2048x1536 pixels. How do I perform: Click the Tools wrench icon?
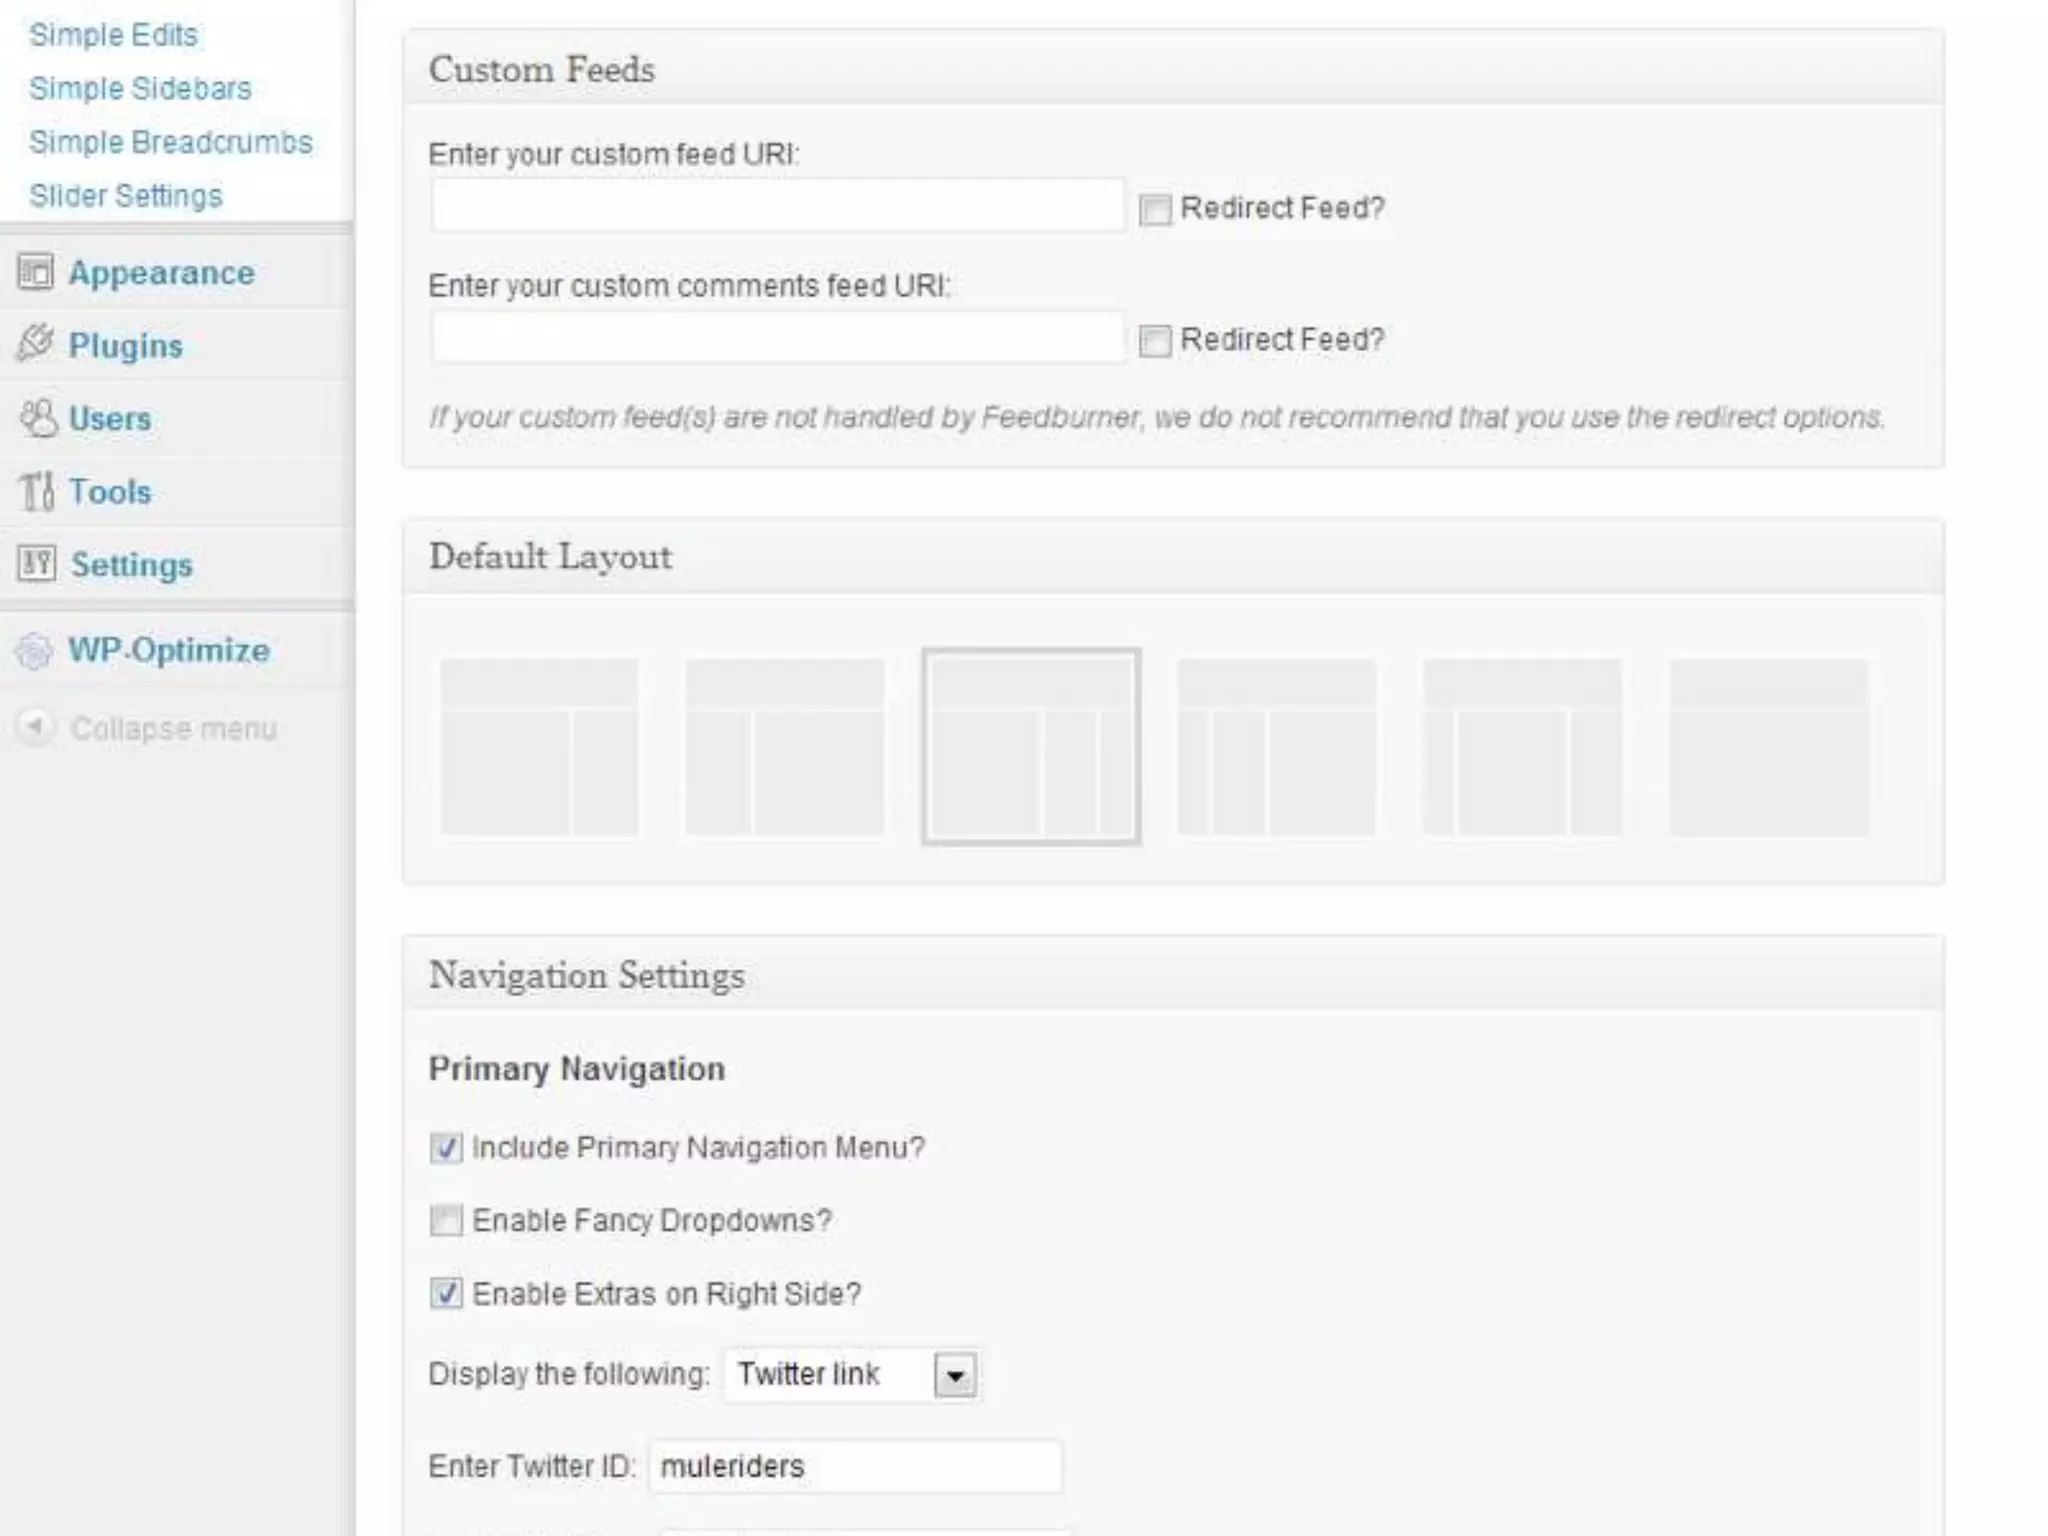[37, 491]
